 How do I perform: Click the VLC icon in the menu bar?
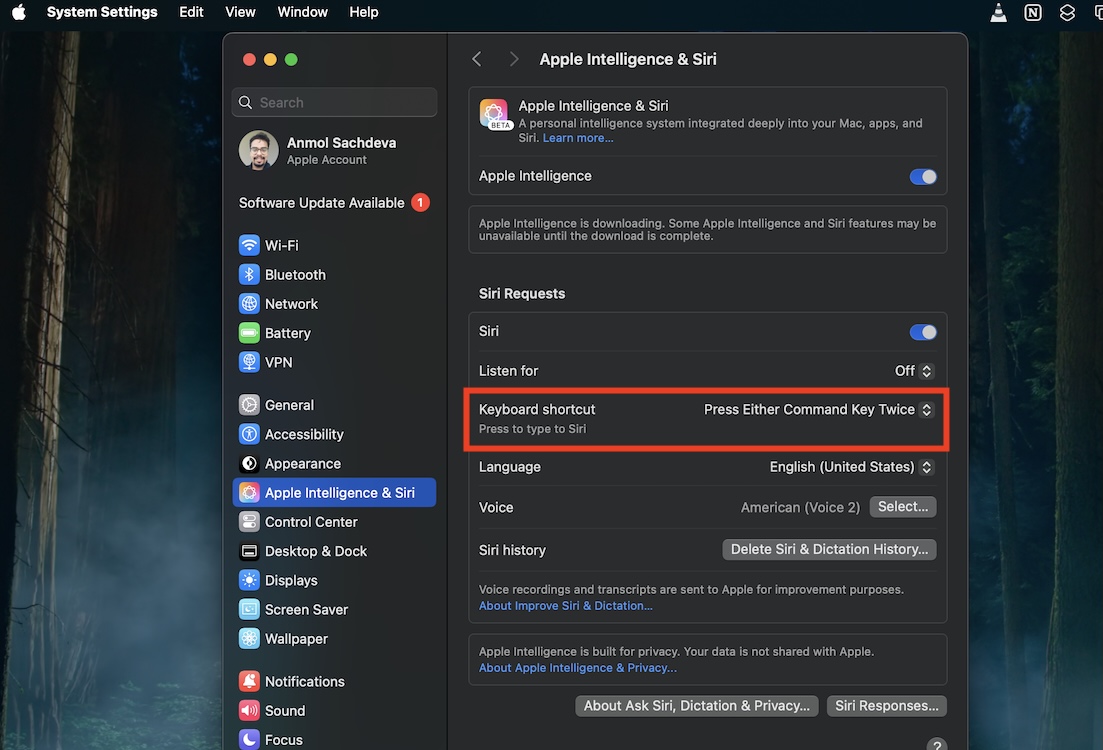click(x=997, y=13)
